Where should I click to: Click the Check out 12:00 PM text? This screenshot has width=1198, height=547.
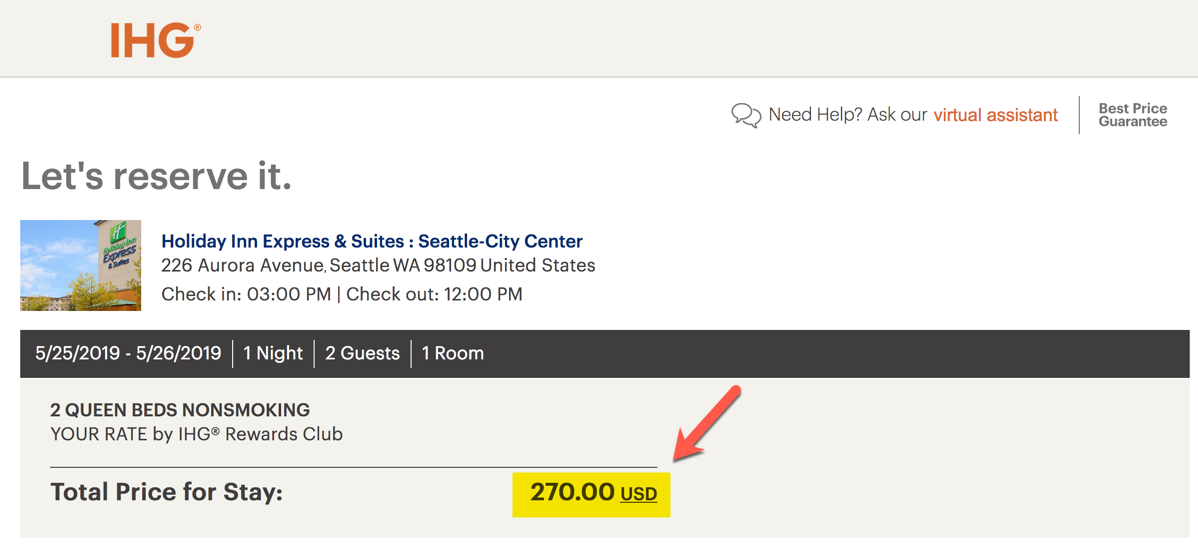click(x=435, y=294)
